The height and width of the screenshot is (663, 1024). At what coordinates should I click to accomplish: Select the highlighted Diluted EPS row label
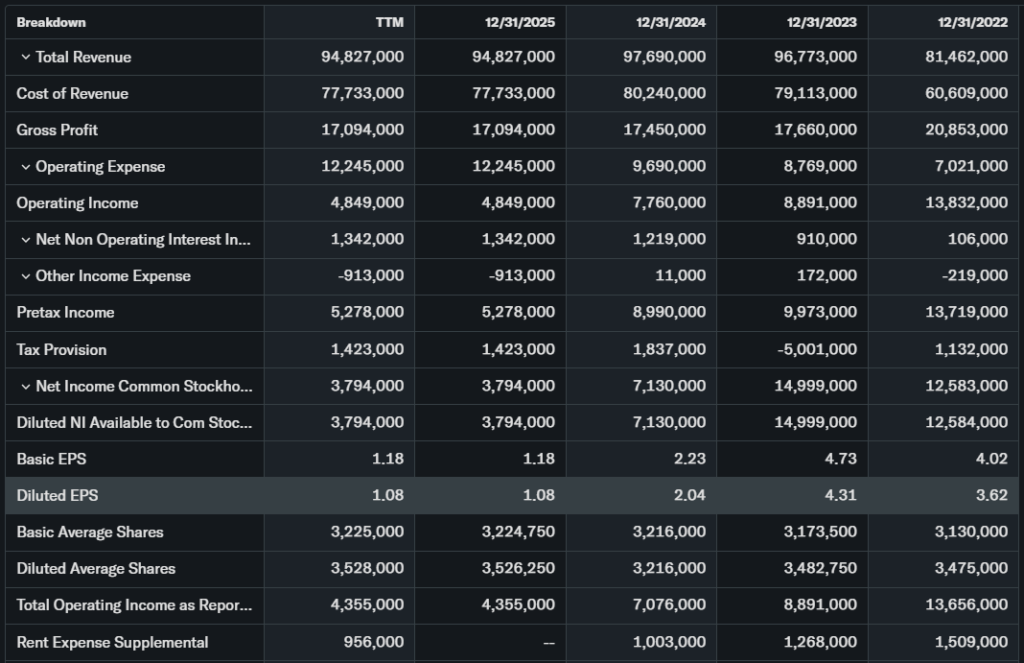tap(57, 495)
